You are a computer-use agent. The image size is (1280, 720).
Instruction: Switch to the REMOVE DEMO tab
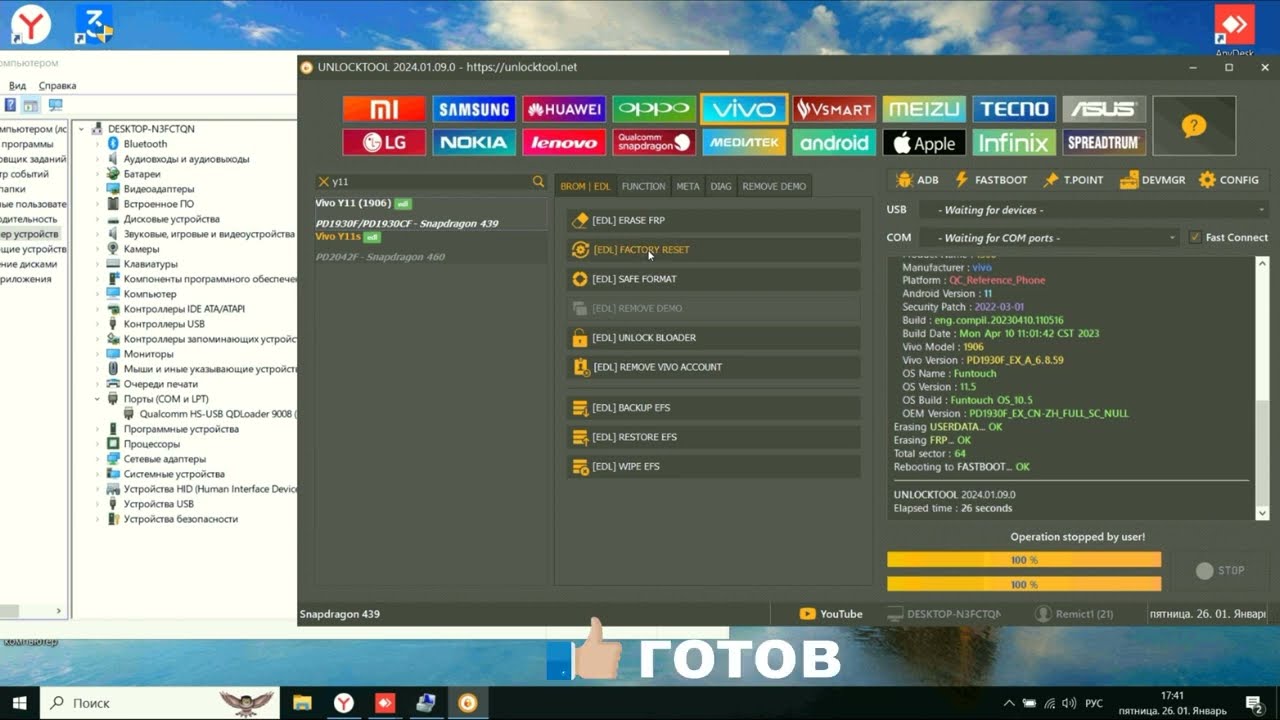pos(774,186)
